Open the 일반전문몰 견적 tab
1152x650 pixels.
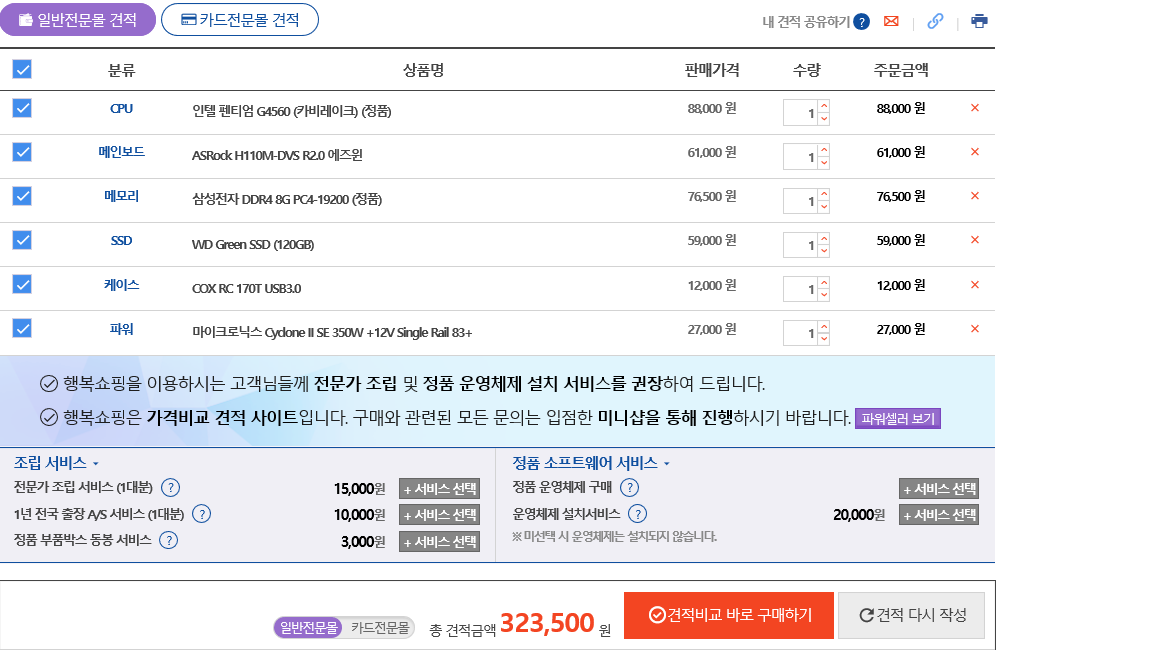point(78,20)
